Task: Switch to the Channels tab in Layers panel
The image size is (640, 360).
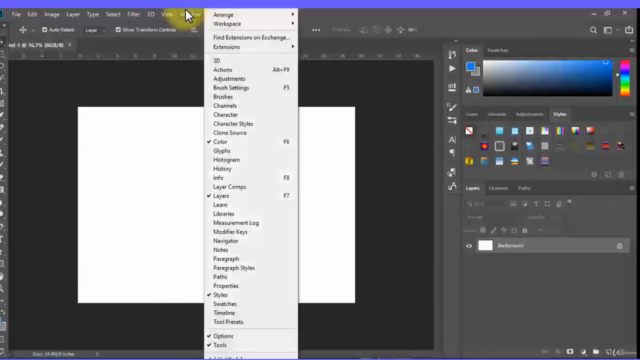Action: tap(498, 188)
